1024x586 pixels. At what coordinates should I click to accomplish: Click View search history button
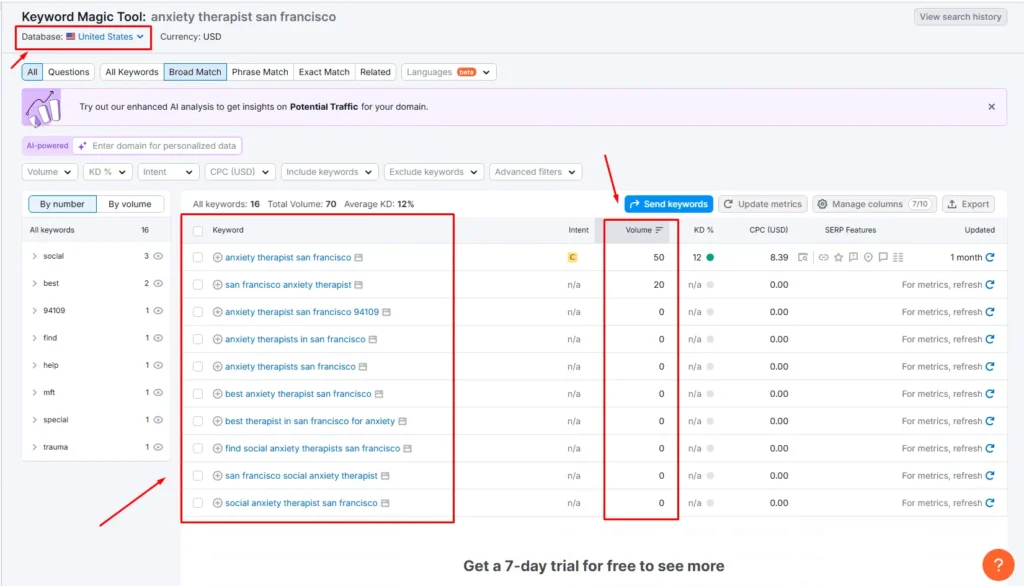point(960,17)
